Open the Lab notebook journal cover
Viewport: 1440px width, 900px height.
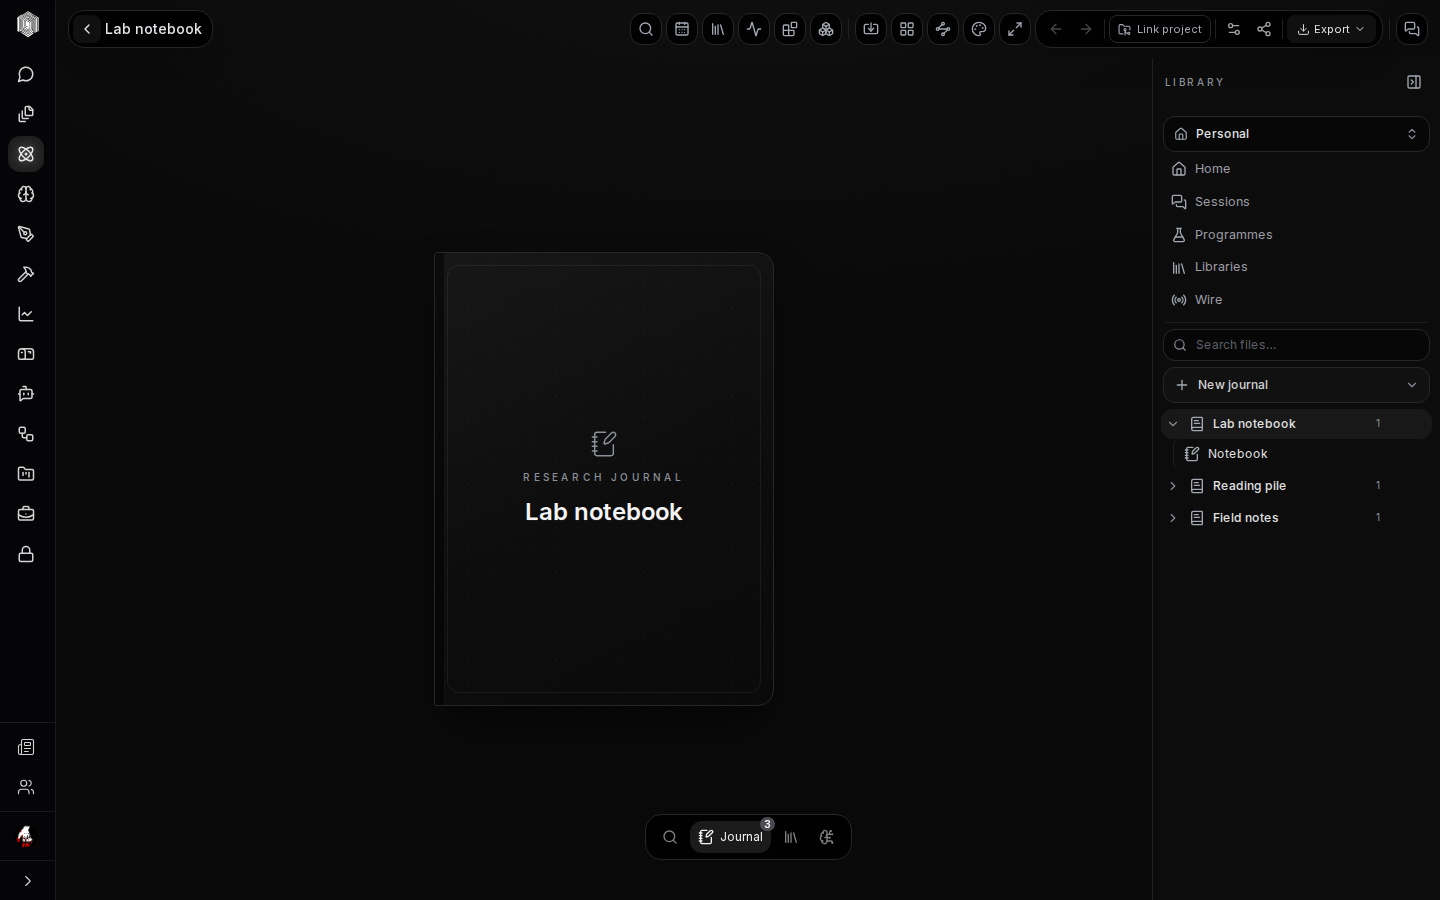(x=604, y=479)
